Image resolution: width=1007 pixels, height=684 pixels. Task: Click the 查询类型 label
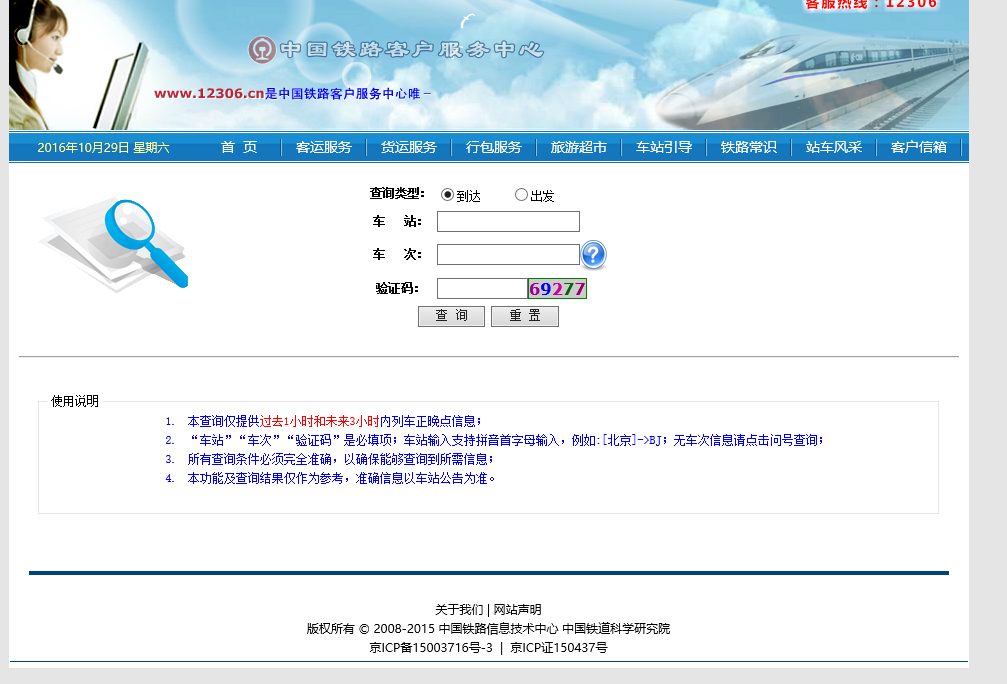coord(396,193)
